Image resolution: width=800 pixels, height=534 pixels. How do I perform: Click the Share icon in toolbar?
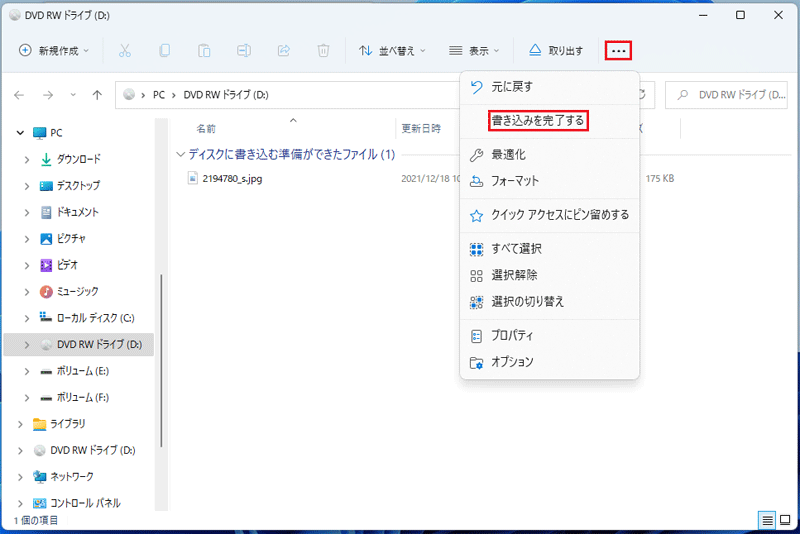point(284,50)
